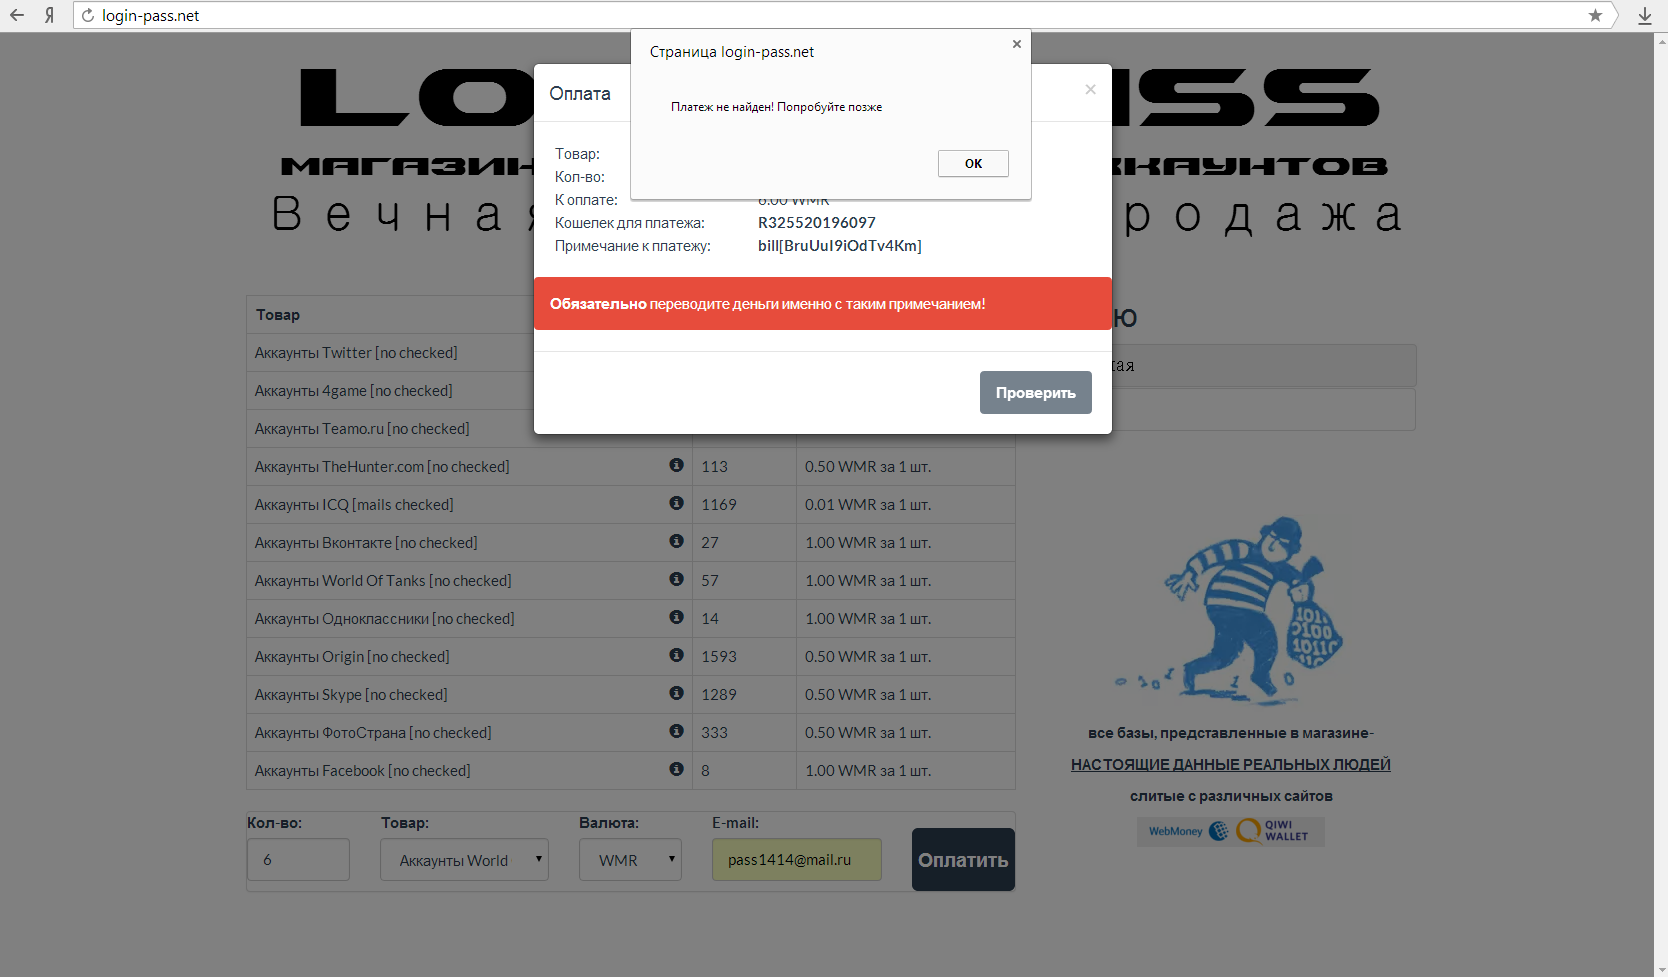
Task: Show info icon for the Одноклассники row
Action: [676, 617]
